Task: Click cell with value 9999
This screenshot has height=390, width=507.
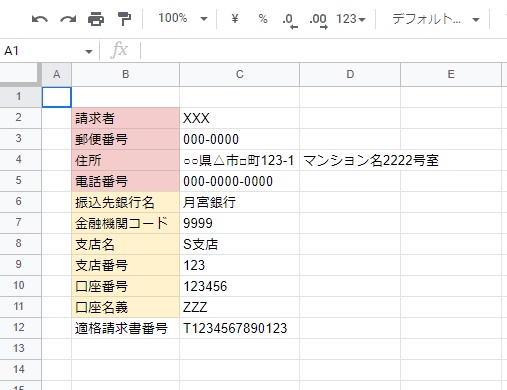Action: pyautogui.click(x=239, y=223)
